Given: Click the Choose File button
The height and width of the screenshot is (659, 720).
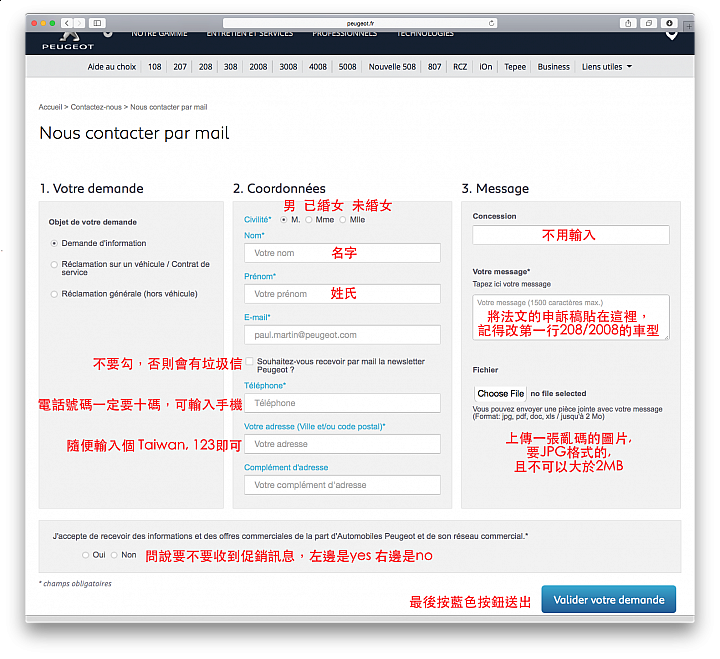Looking at the screenshot, I should (501, 394).
